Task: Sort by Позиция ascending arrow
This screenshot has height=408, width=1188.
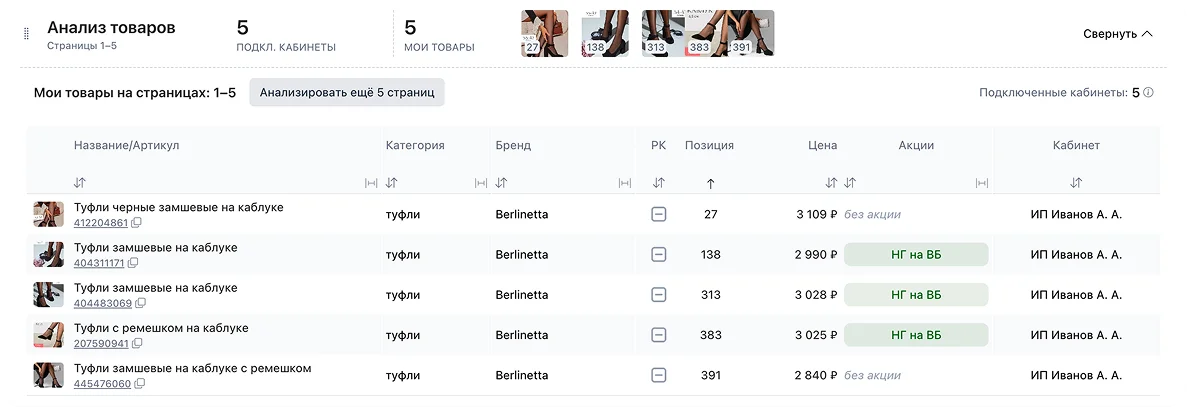Action: (710, 183)
